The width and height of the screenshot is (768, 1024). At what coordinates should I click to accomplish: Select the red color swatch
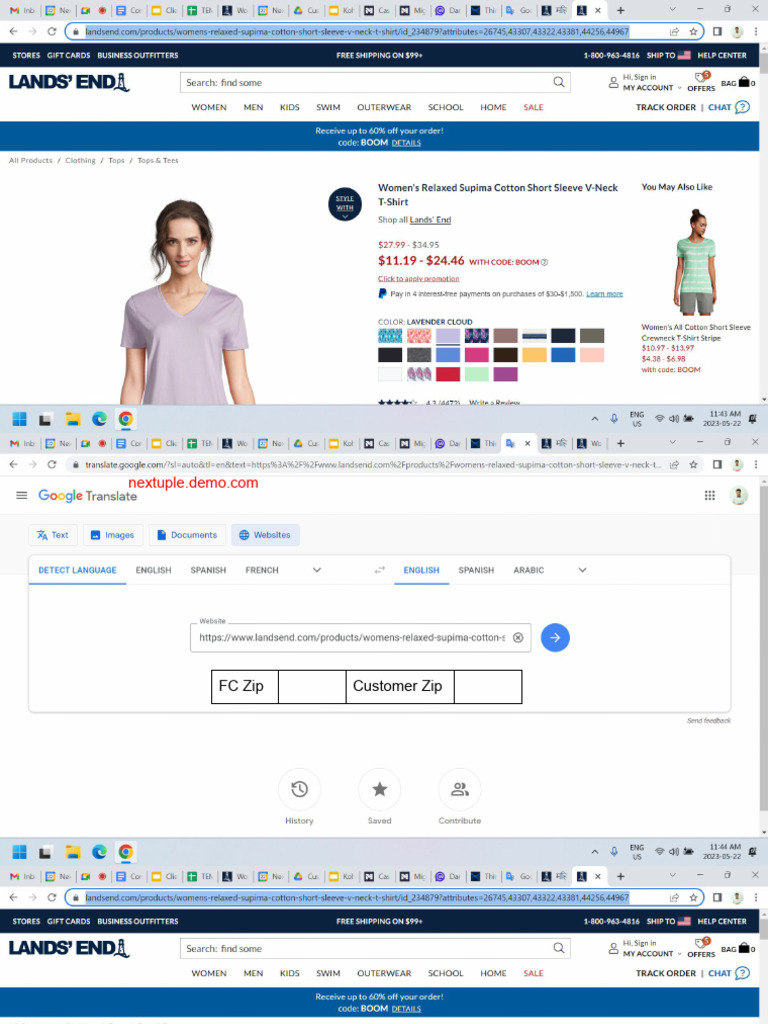click(x=448, y=374)
